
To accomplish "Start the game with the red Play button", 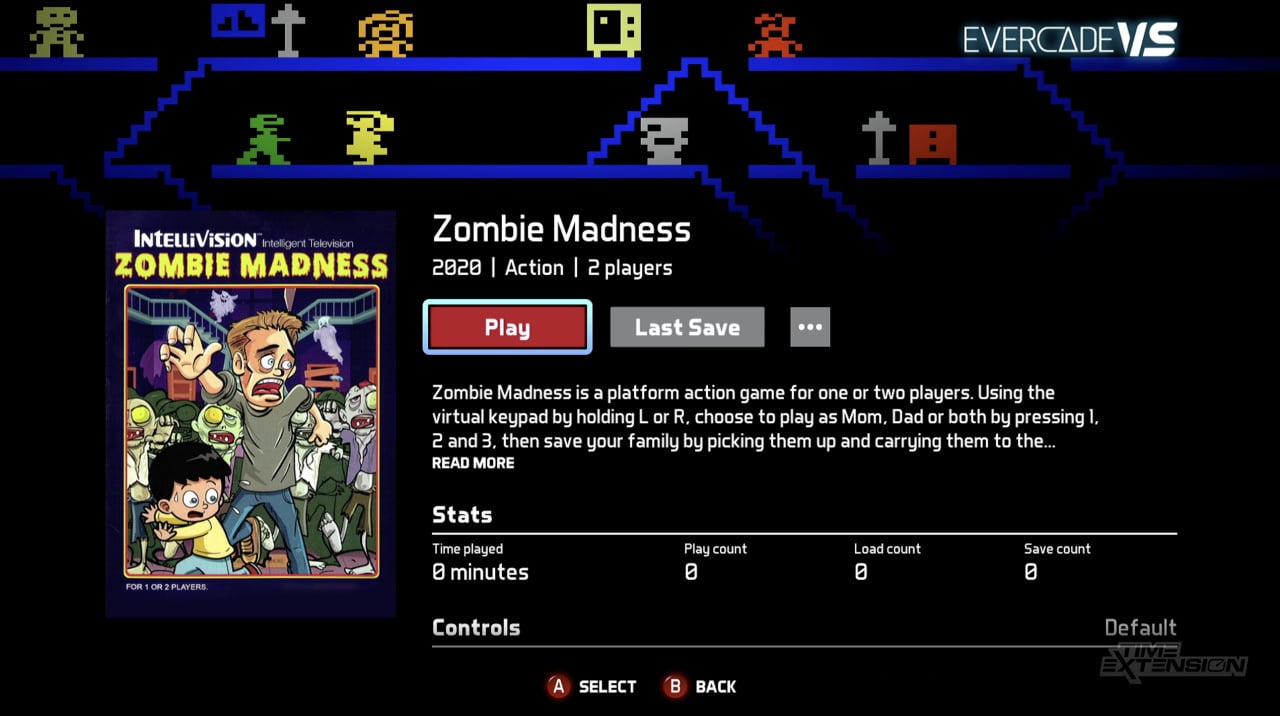I will point(507,327).
